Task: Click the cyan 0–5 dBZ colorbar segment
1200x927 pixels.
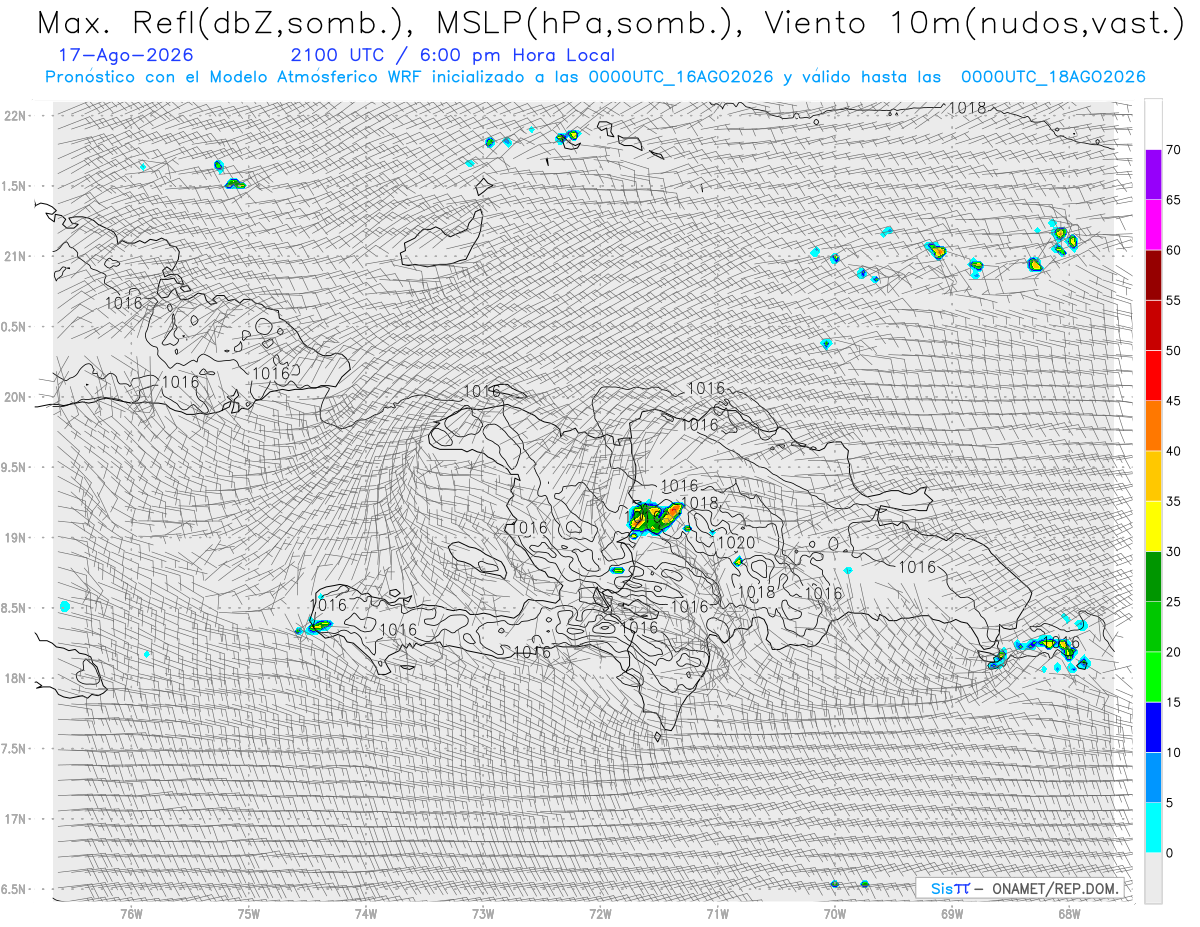Action: (1153, 827)
